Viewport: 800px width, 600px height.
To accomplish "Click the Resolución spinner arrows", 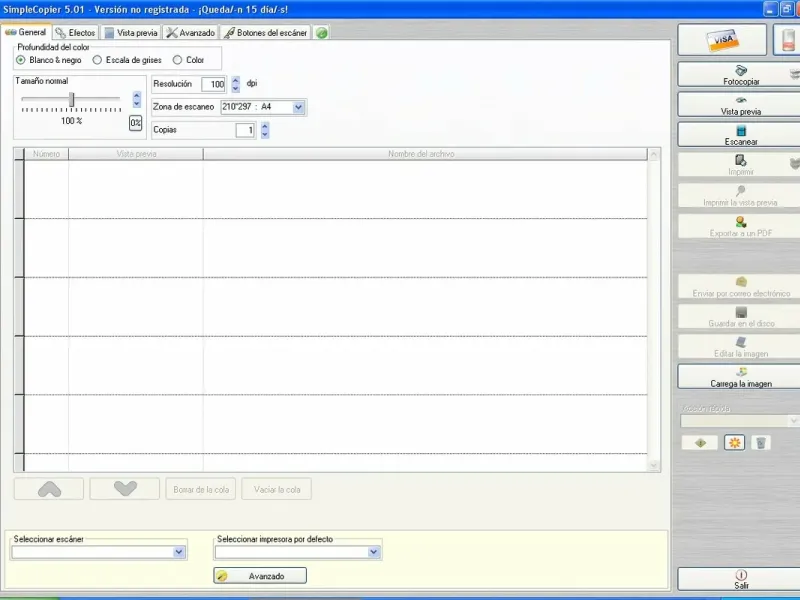I will click(235, 84).
